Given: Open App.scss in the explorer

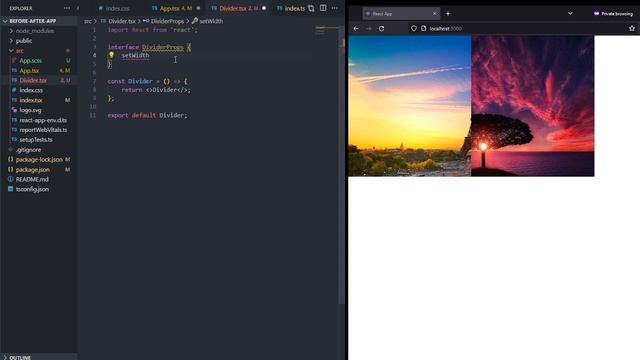Looking at the screenshot, I should 30,60.
